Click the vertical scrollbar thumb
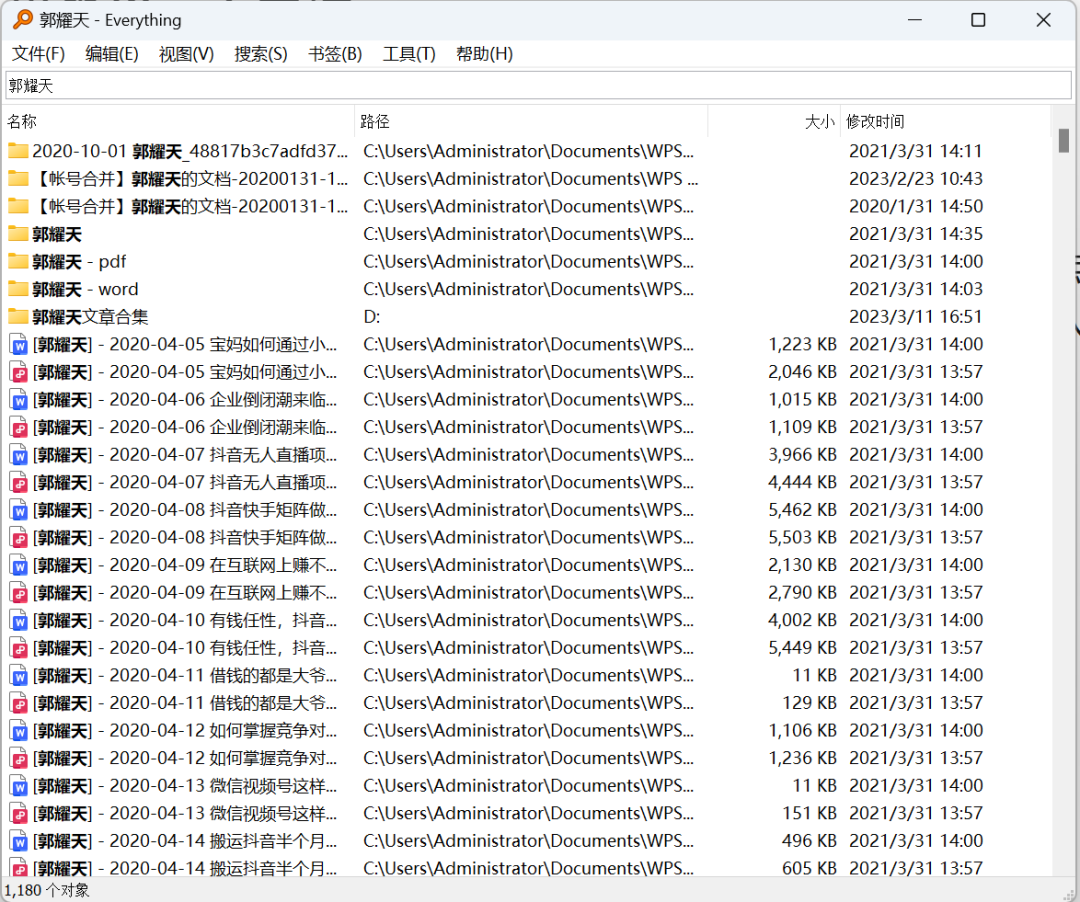The width and height of the screenshot is (1080, 902). coord(1063,141)
